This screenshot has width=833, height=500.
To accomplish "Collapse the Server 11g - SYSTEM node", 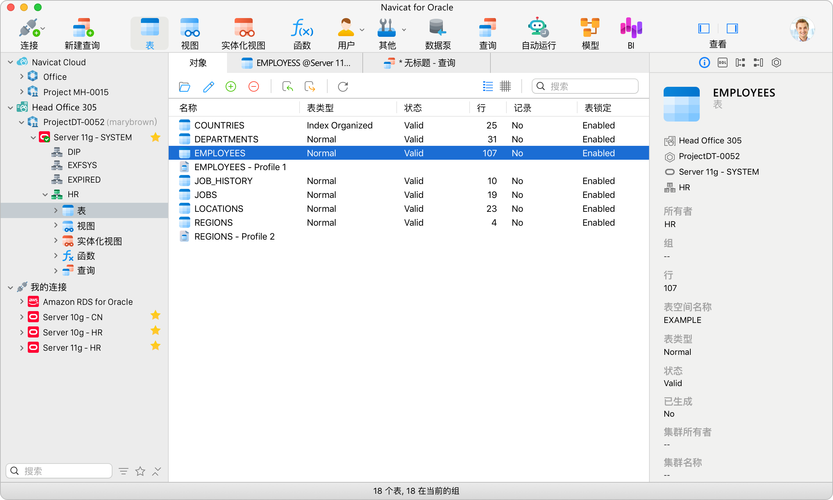I will point(33,137).
